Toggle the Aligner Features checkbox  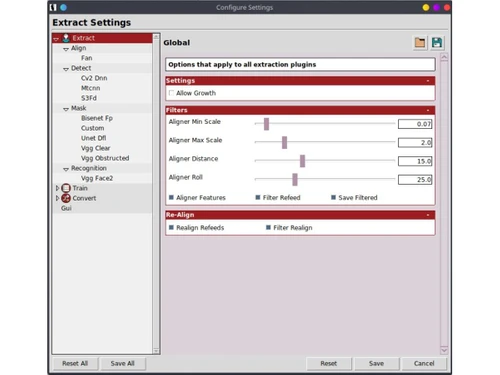pyautogui.click(x=171, y=197)
